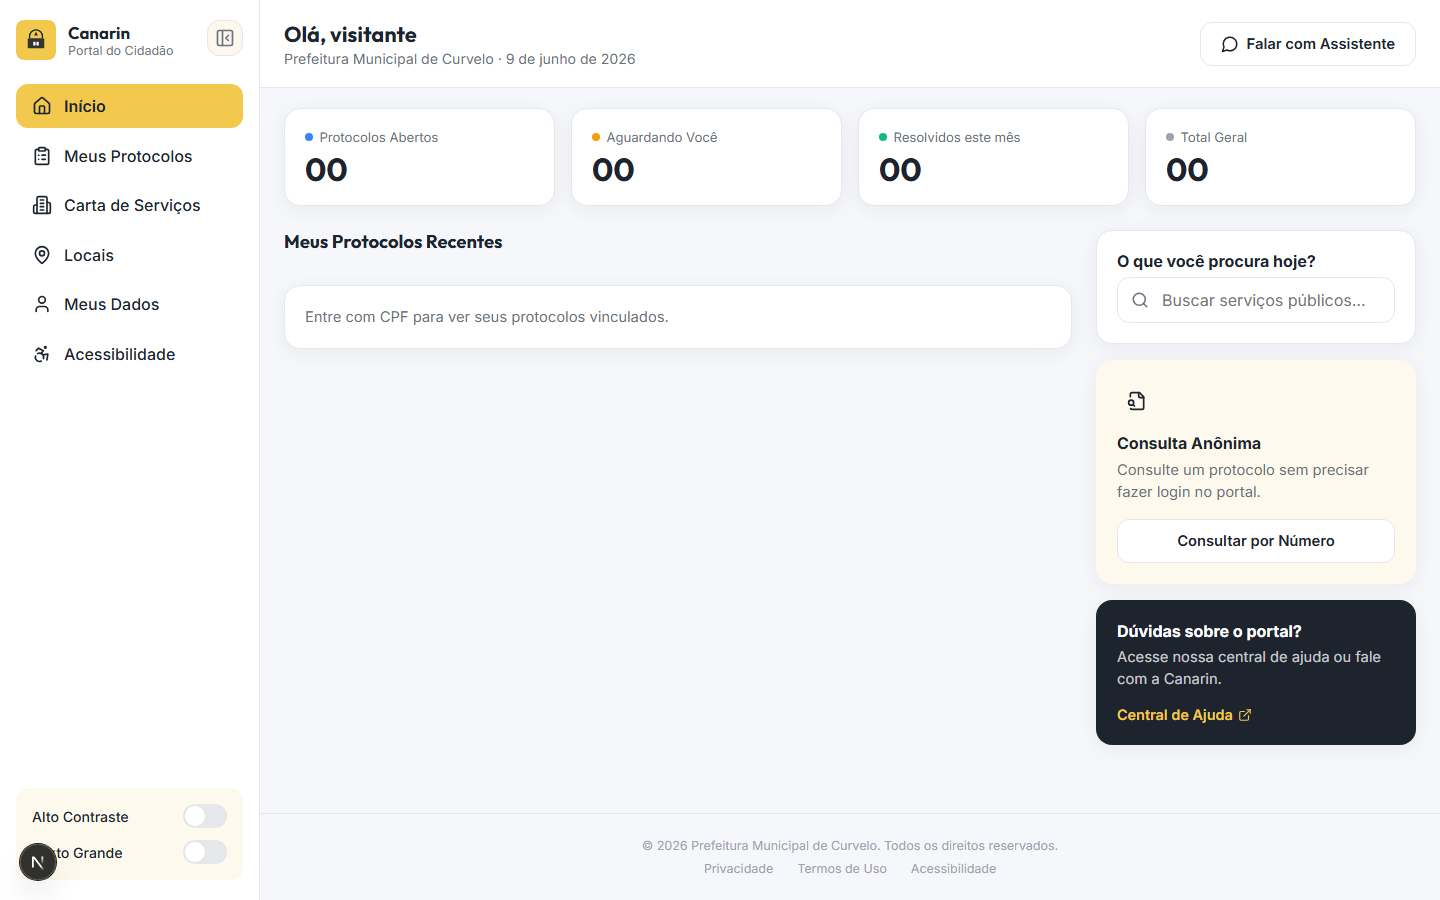Click the Falar com Assistente button
The image size is (1440, 900).
click(1308, 44)
